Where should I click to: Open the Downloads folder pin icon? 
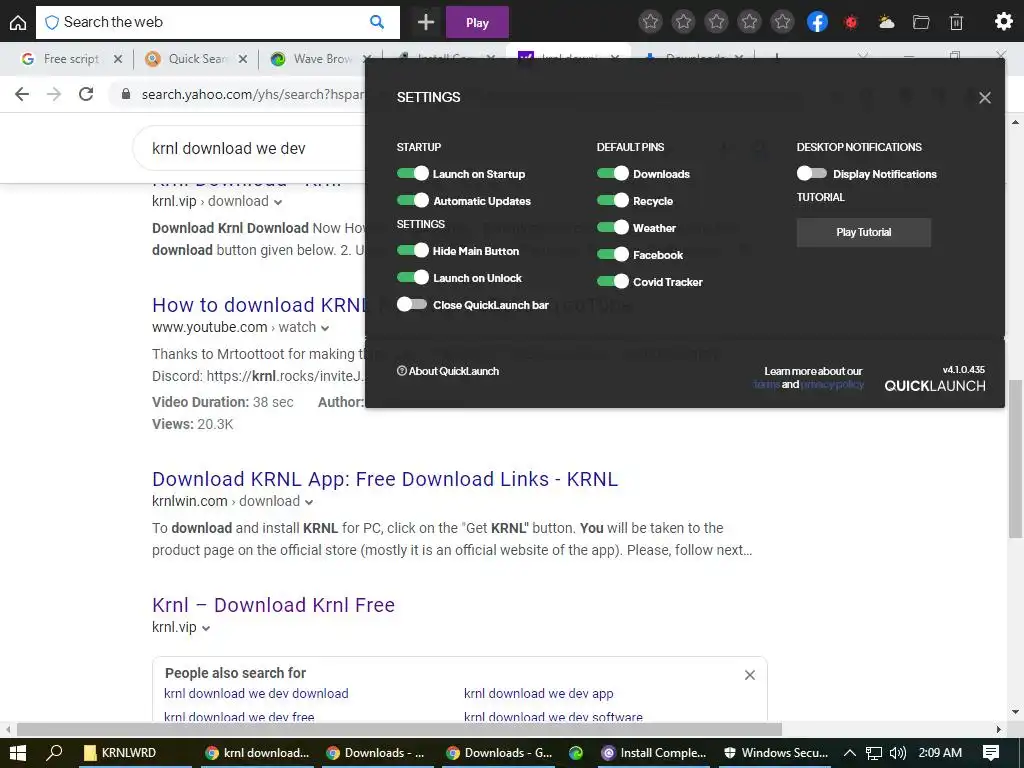click(x=921, y=22)
